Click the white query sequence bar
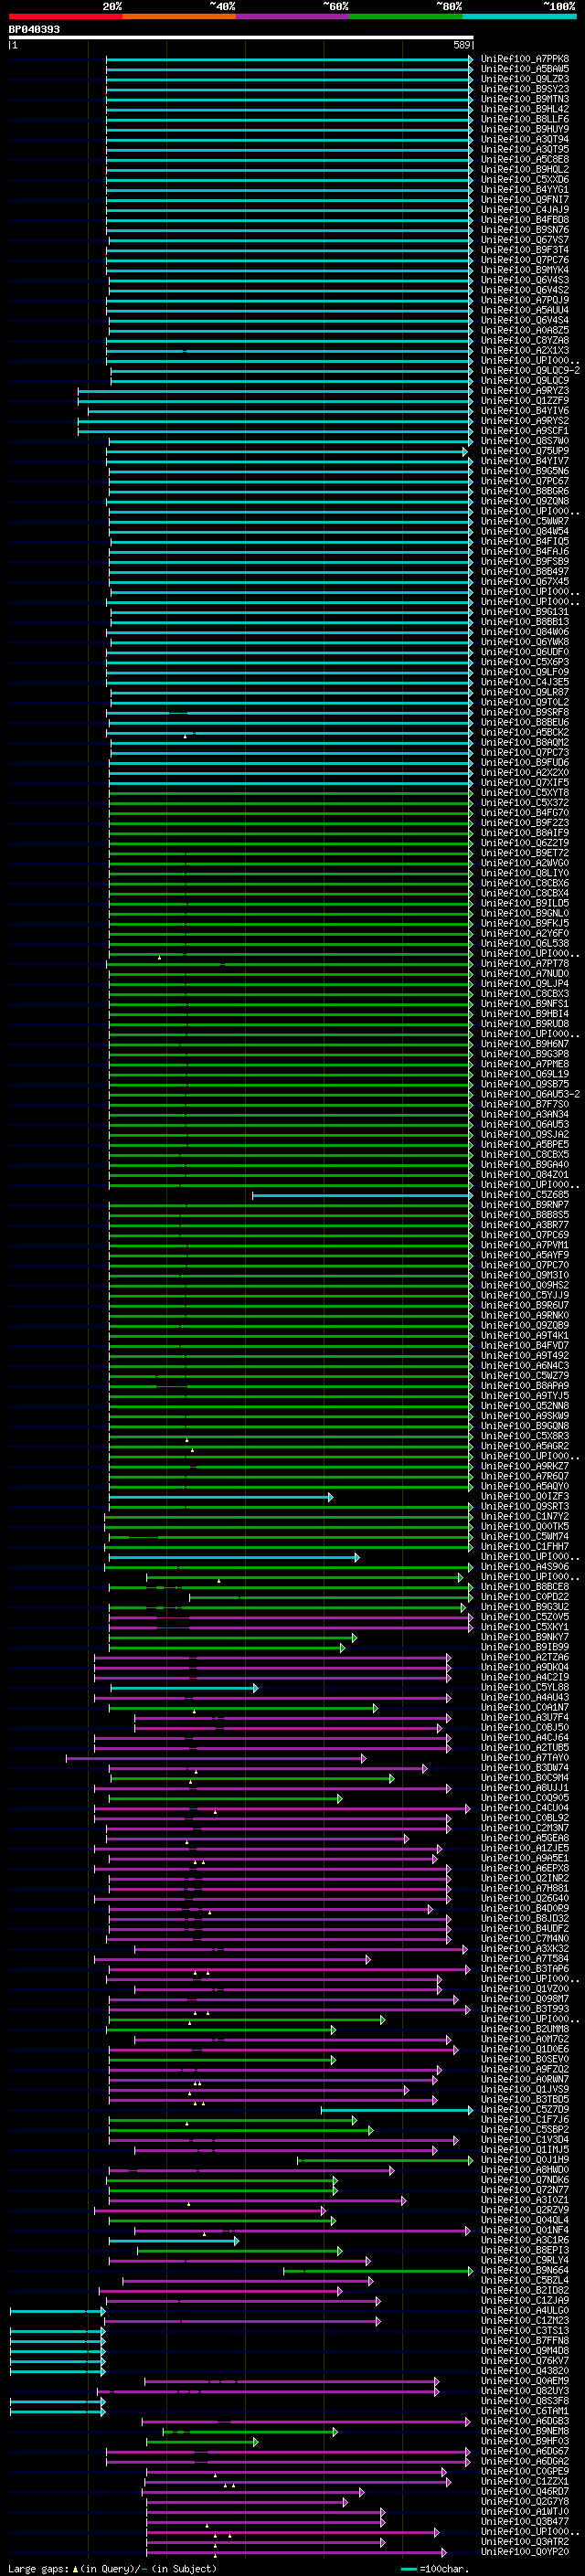The image size is (585, 2576). coord(240,37)
